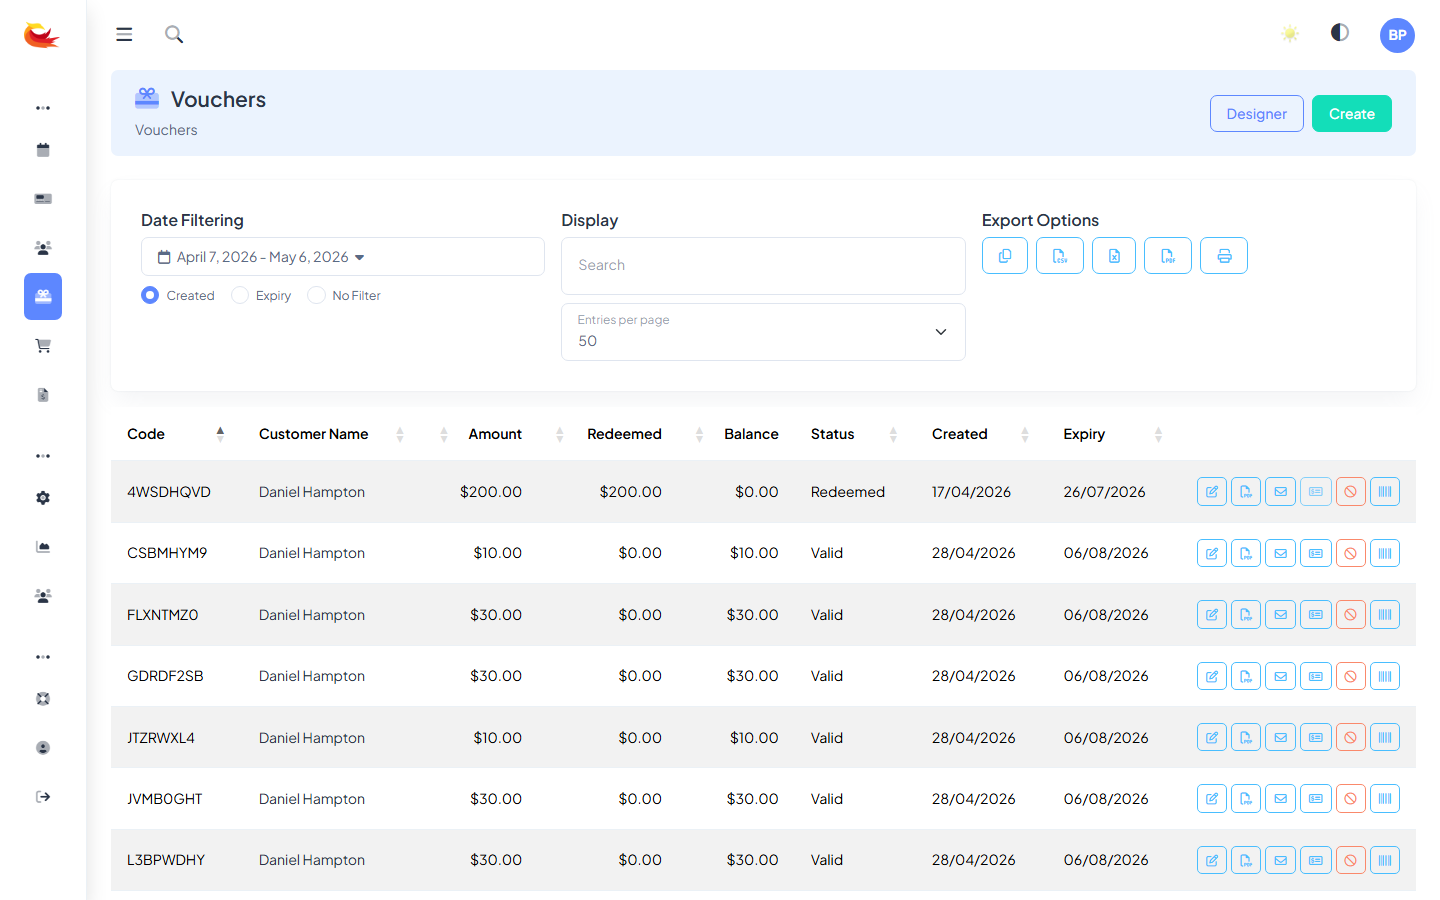Focus the Search input field
The width and height of the screenshot is (1440, 900).
pos(763,266)
